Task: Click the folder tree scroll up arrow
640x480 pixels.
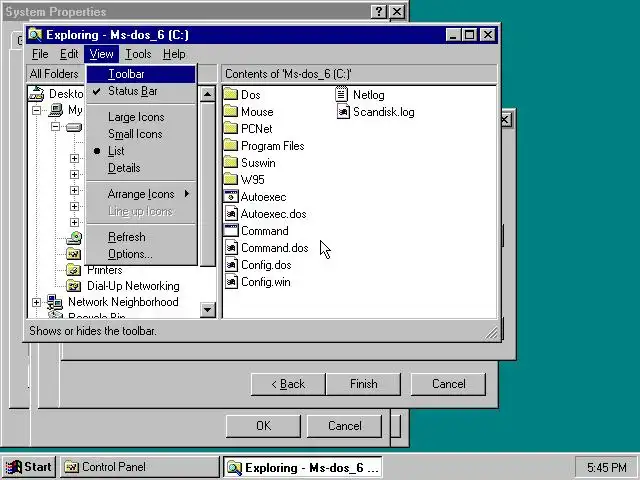Action: tap(207, 94)
